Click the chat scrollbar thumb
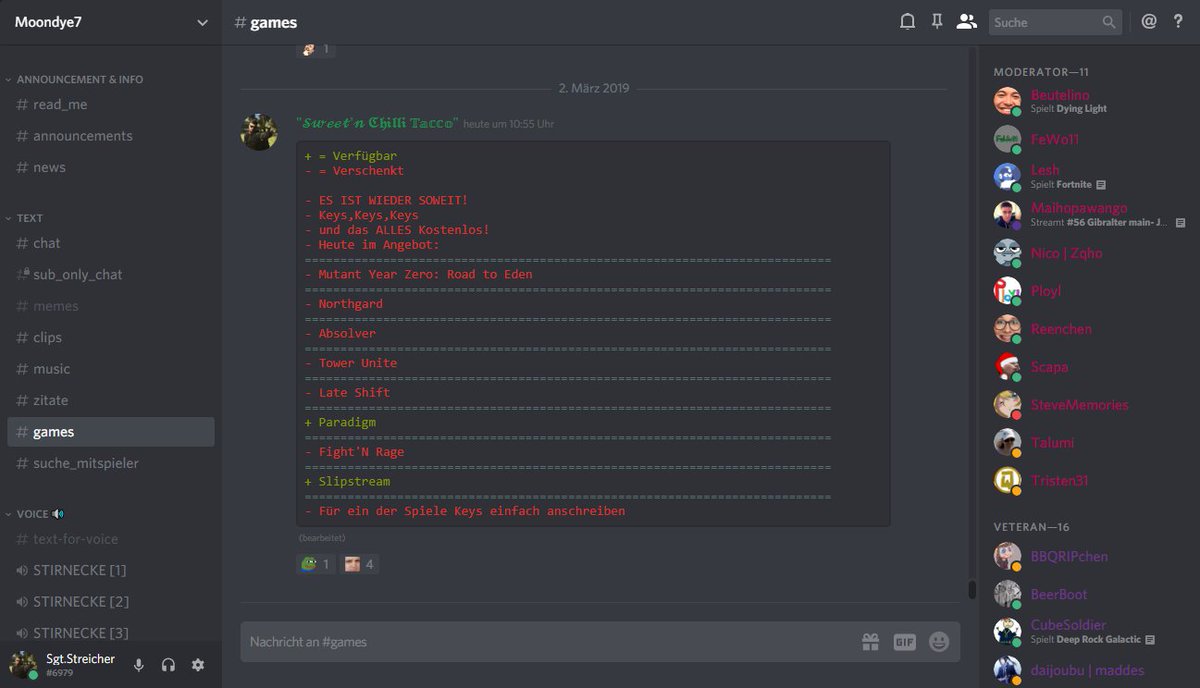 971,590
